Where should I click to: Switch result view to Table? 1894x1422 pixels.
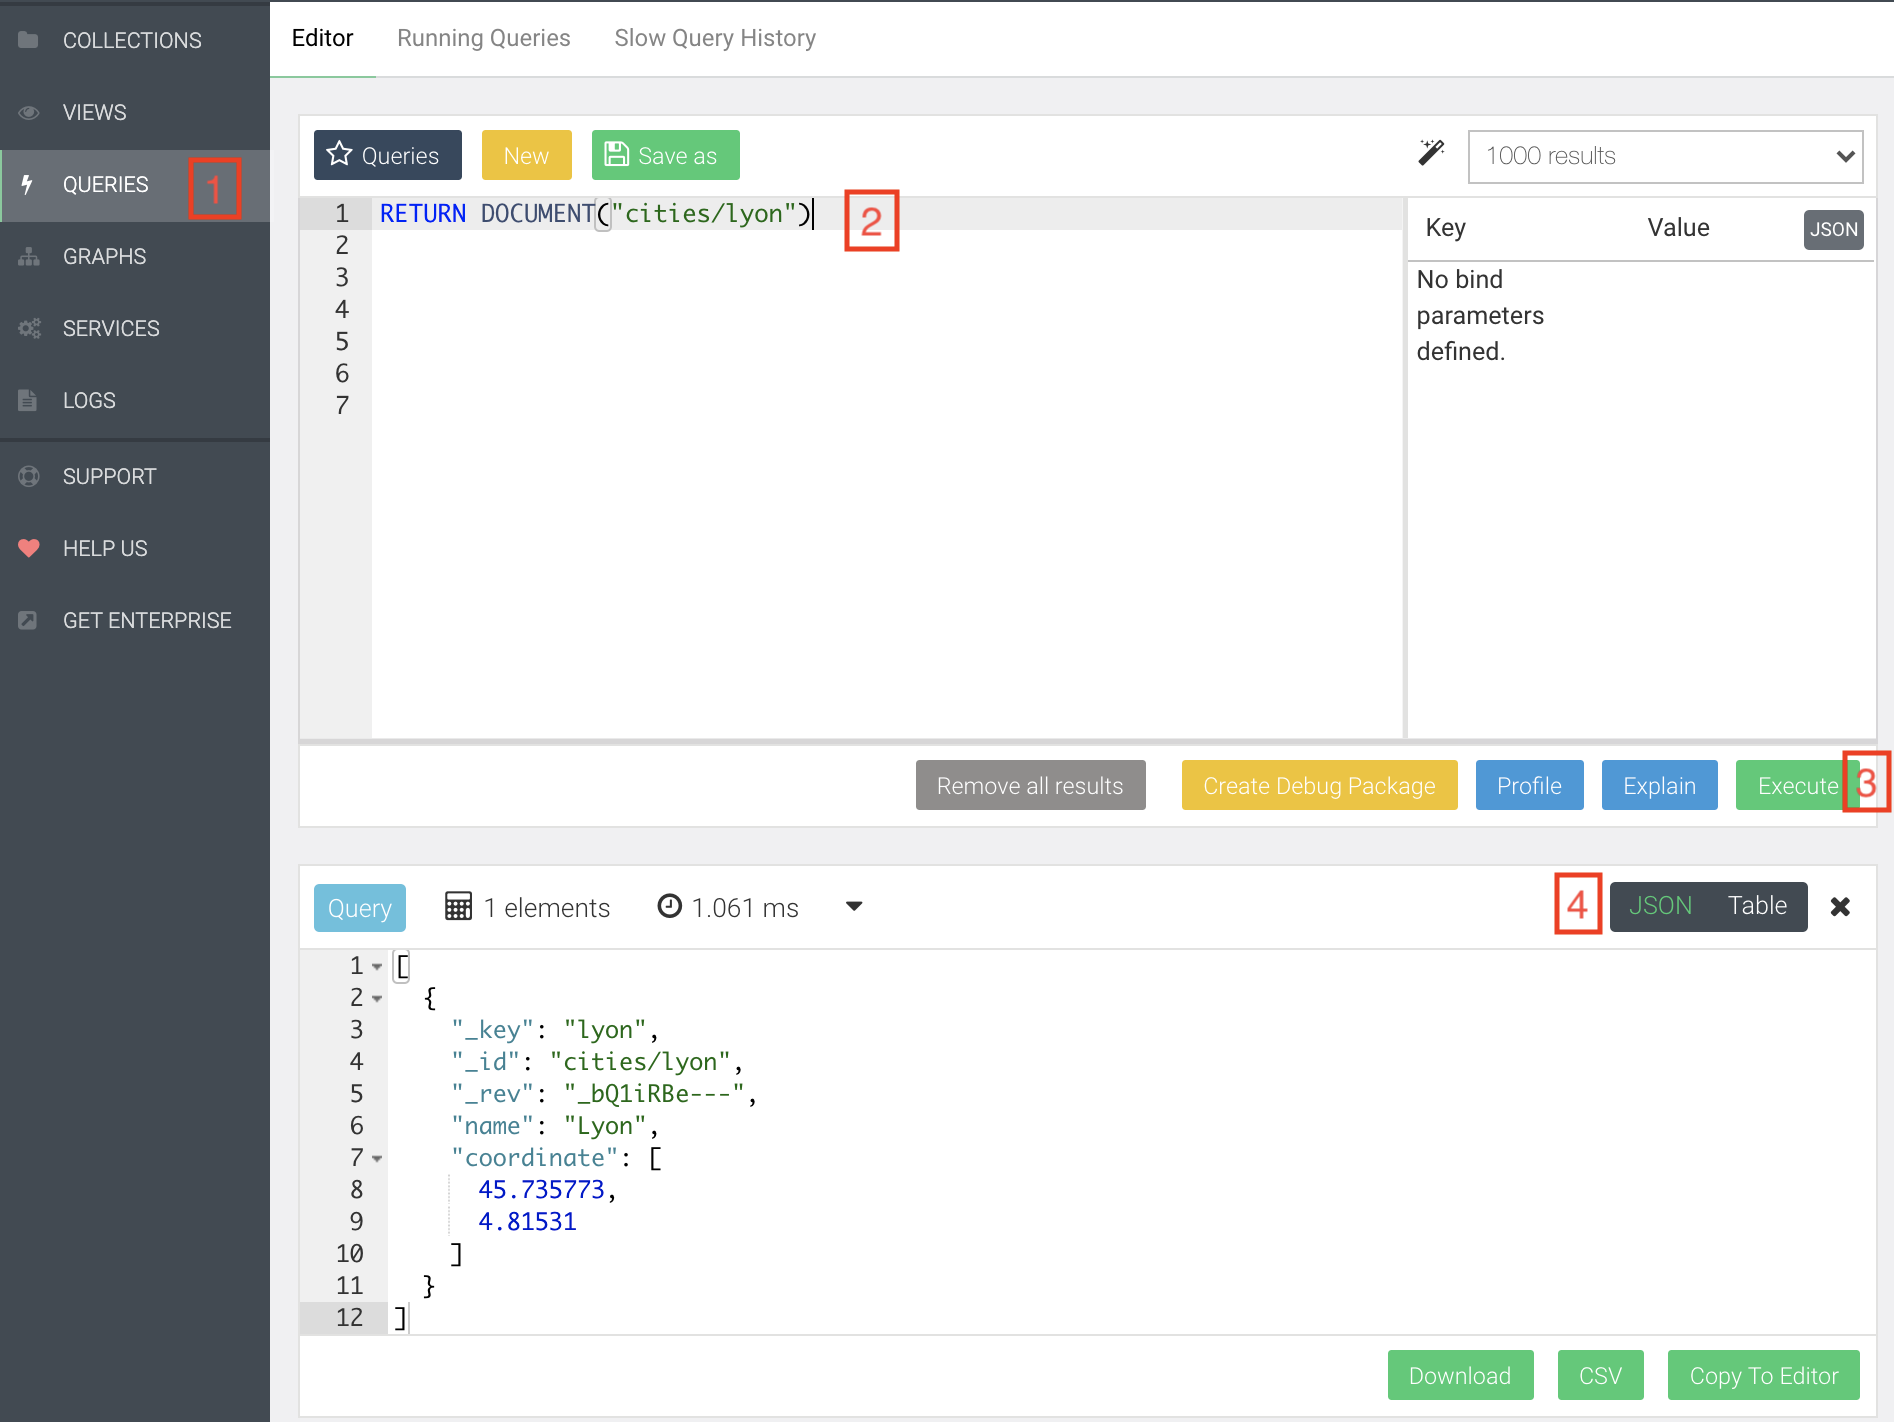[1757, 906]
